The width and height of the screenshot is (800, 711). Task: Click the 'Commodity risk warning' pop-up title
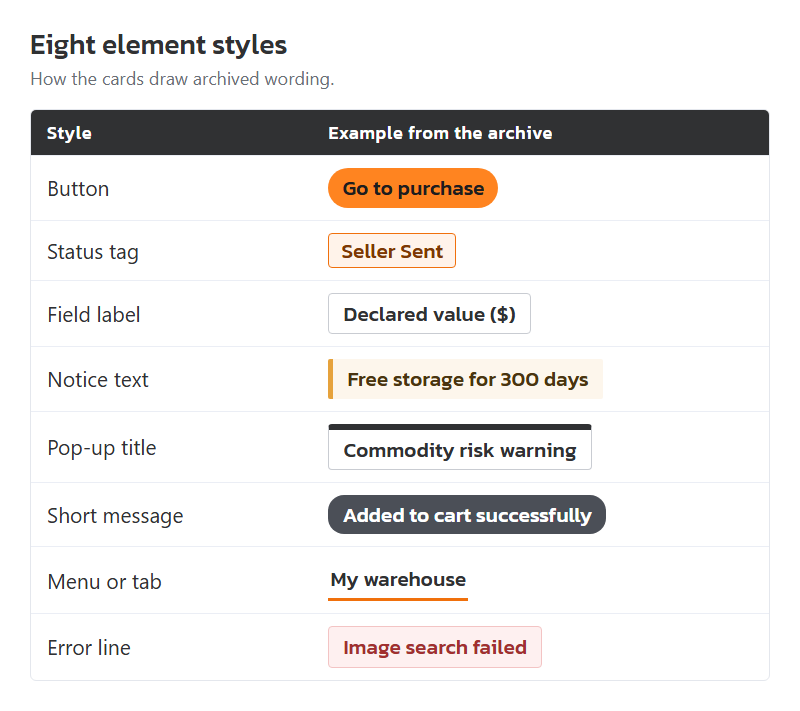point(460,447)
